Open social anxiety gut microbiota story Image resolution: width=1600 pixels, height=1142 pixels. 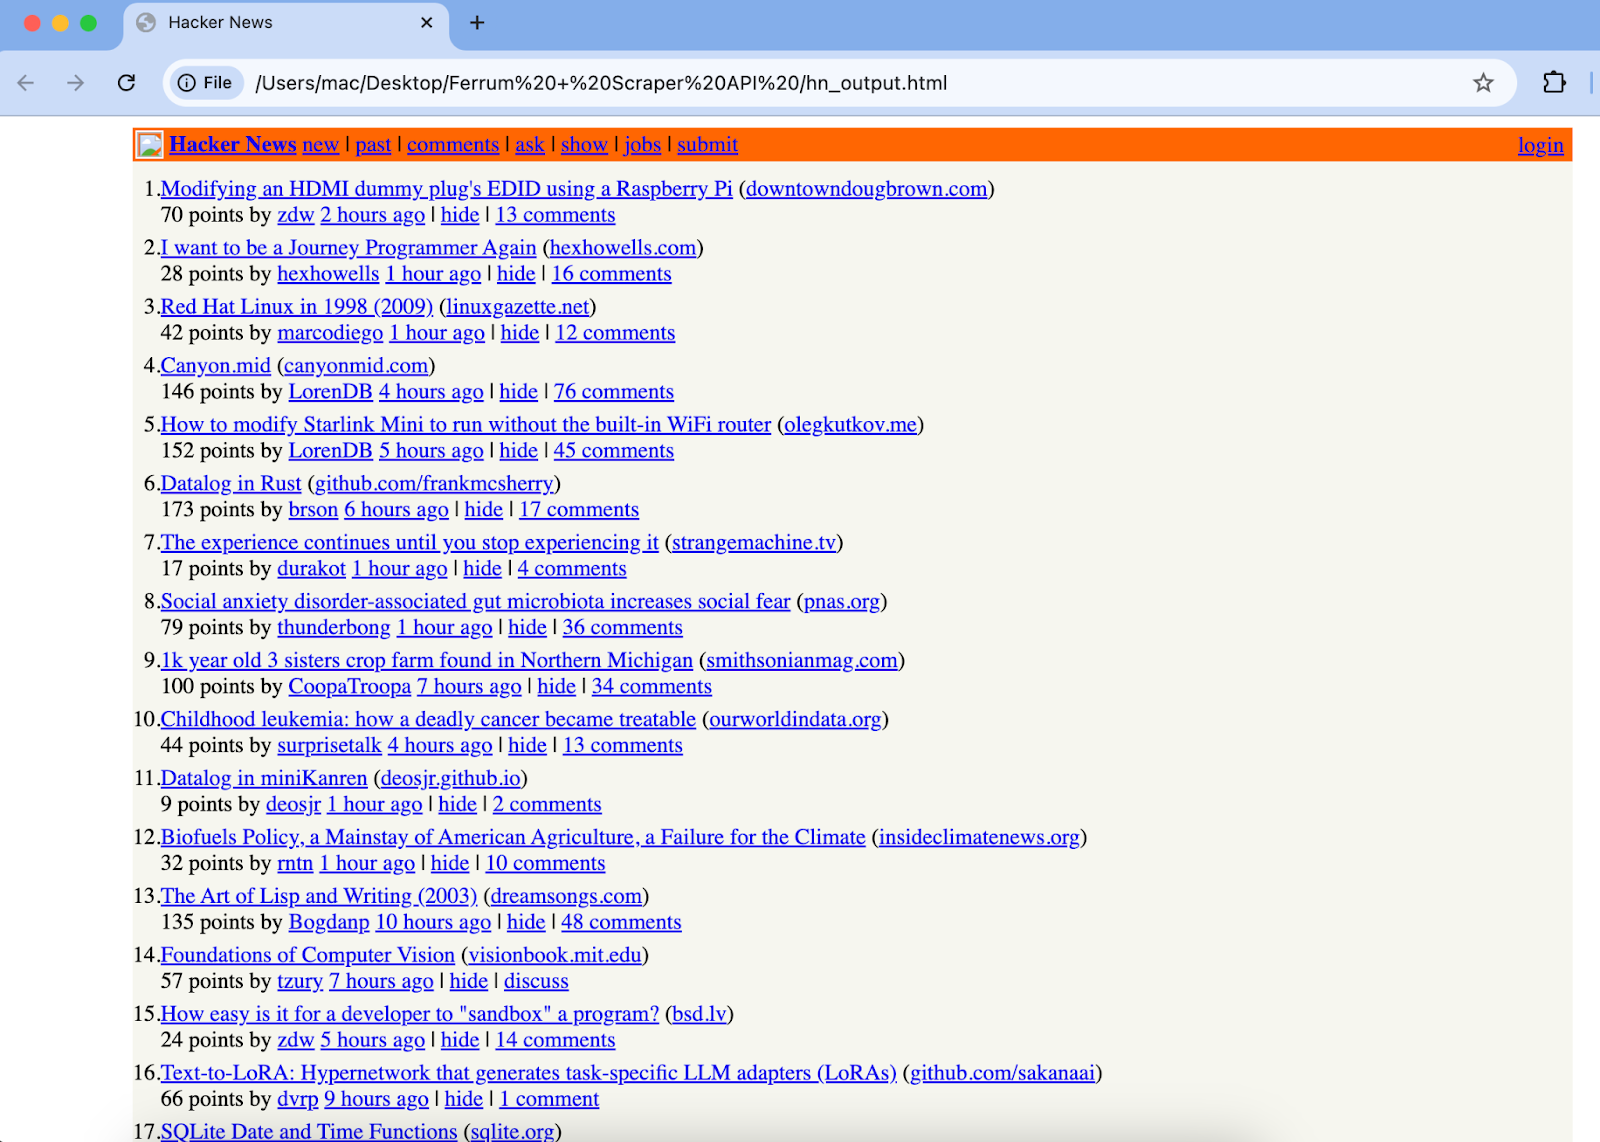tap(476, 601)
